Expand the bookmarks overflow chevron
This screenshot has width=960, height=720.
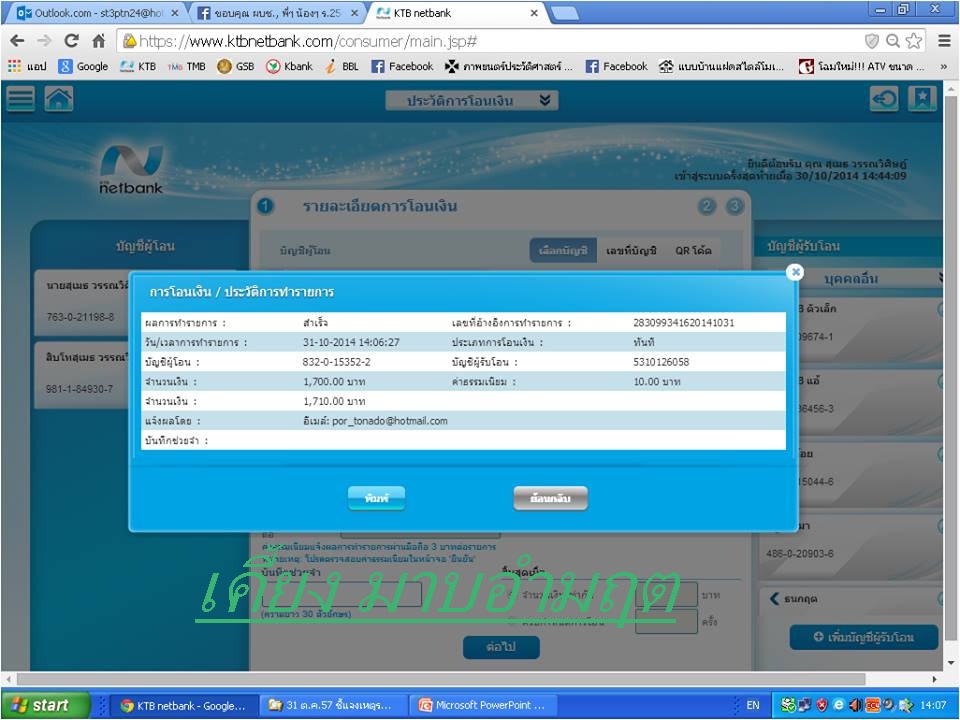point(943,67)
